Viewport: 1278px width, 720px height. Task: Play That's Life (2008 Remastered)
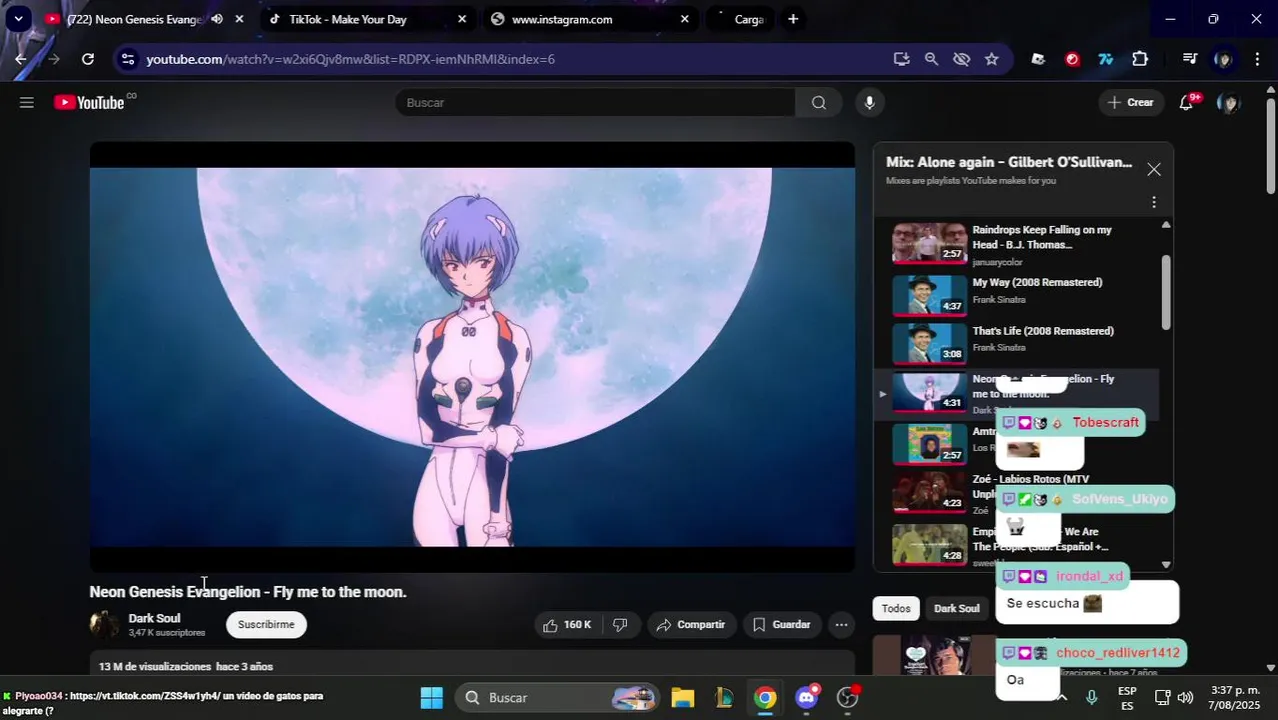pos(1018,343)
